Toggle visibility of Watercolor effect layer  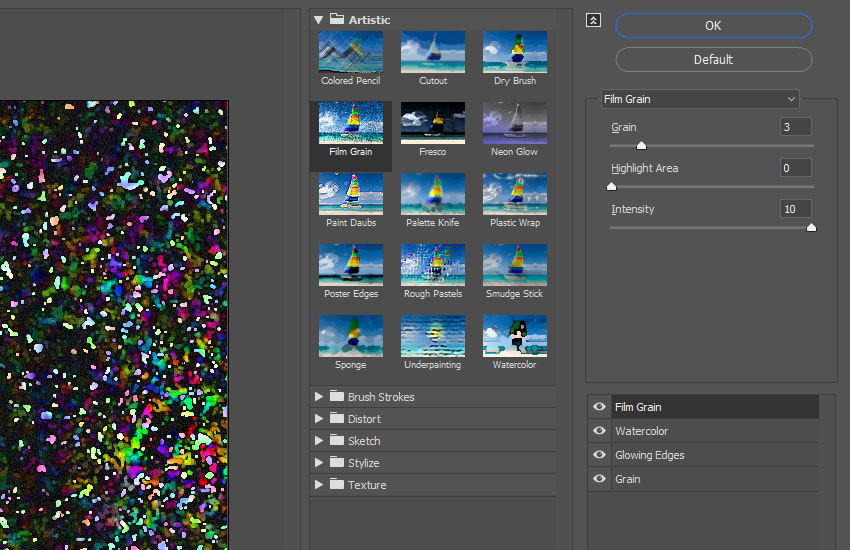tap(599, 431)
